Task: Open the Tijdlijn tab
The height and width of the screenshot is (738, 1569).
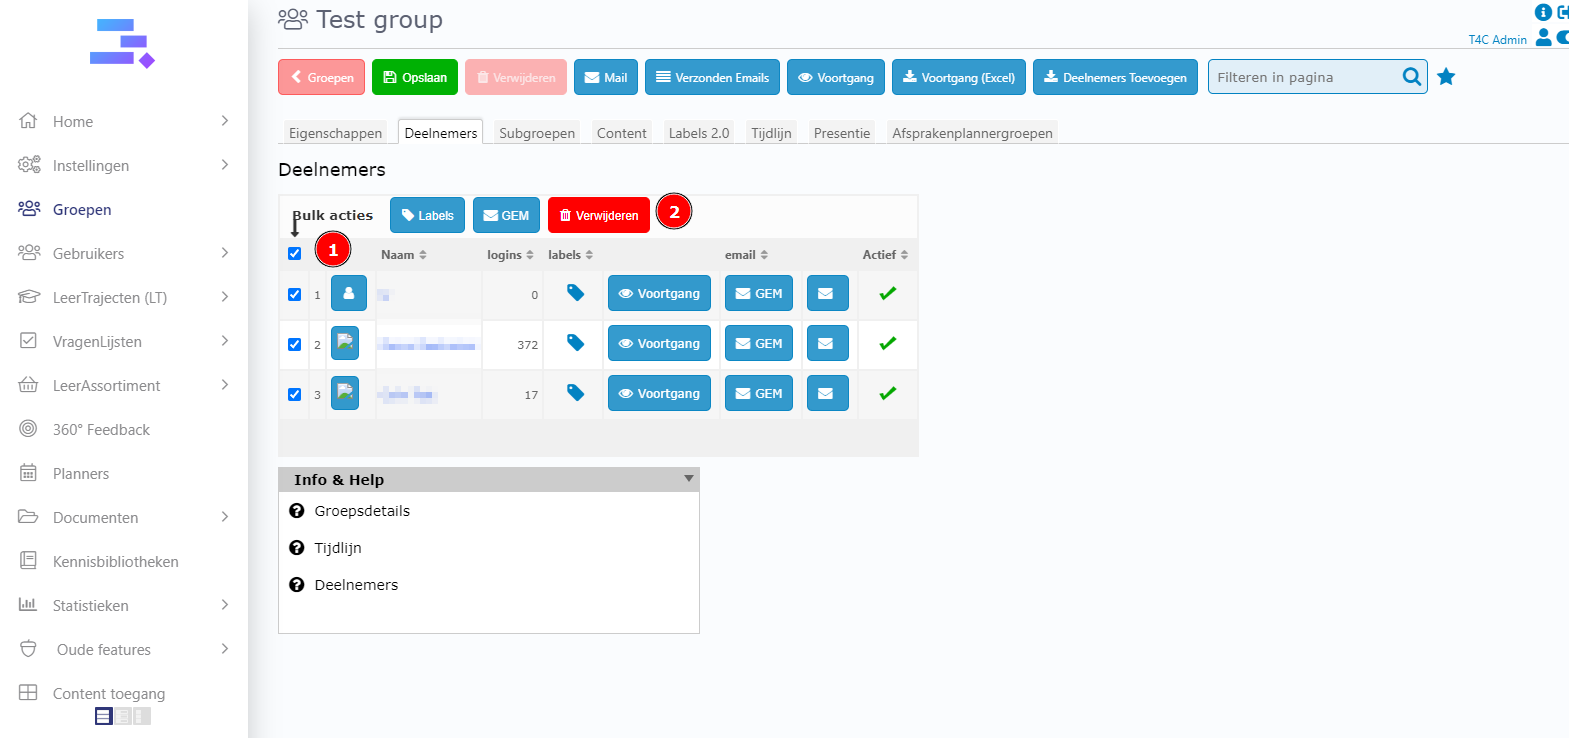Action: (x=771, y=133)
